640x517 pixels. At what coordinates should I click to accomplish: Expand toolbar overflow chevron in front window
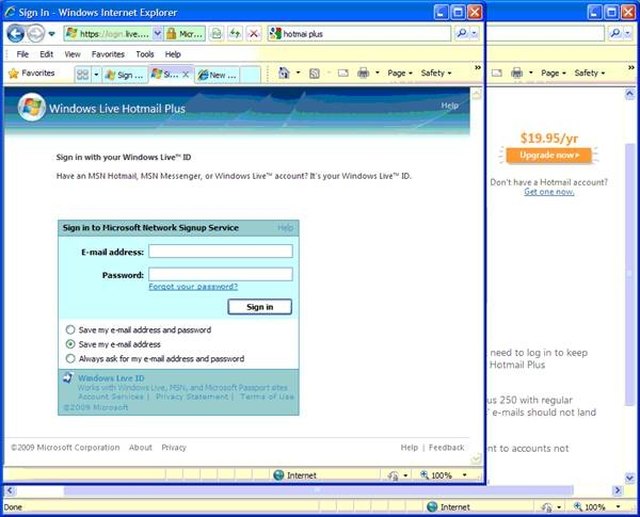tap(478, 68)
